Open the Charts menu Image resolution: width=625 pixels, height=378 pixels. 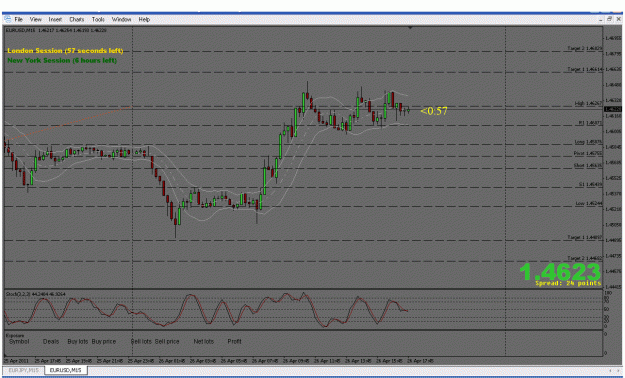tap(77, 19)
